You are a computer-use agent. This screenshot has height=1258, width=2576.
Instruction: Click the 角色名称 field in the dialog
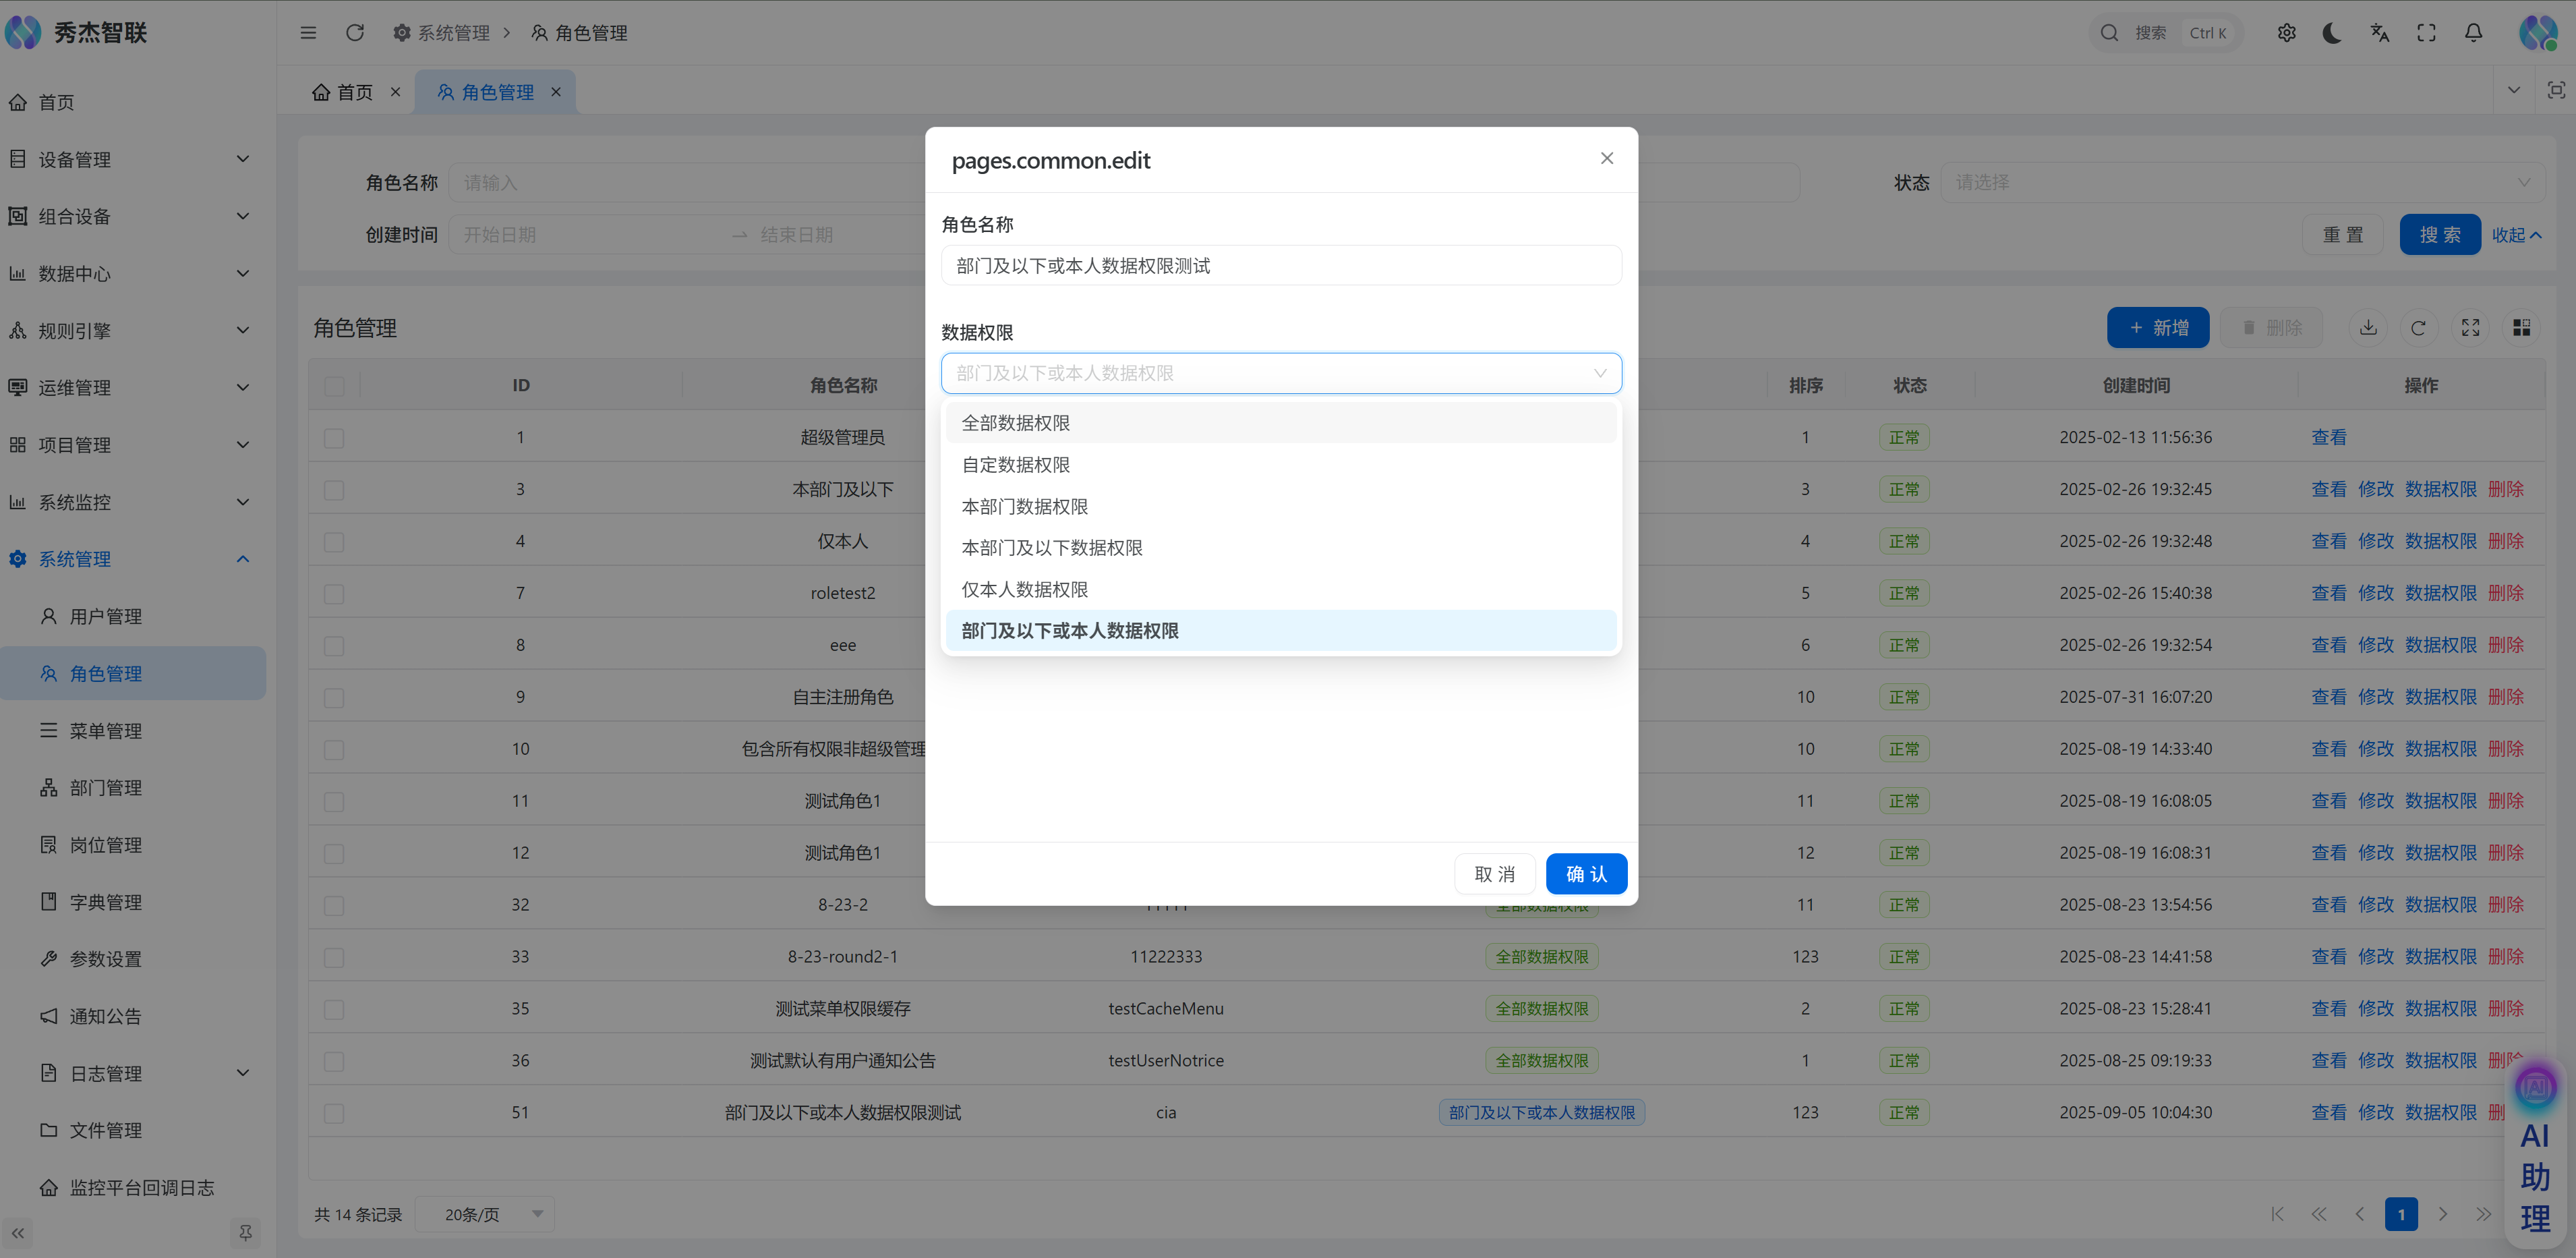tap(1280, 266)
